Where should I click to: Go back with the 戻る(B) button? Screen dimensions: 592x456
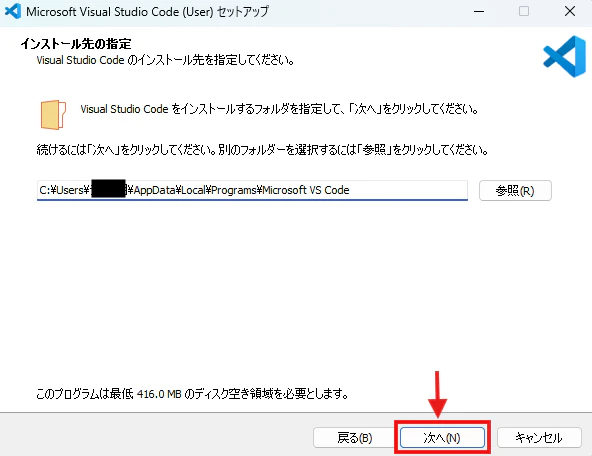[x=355, y=438]
